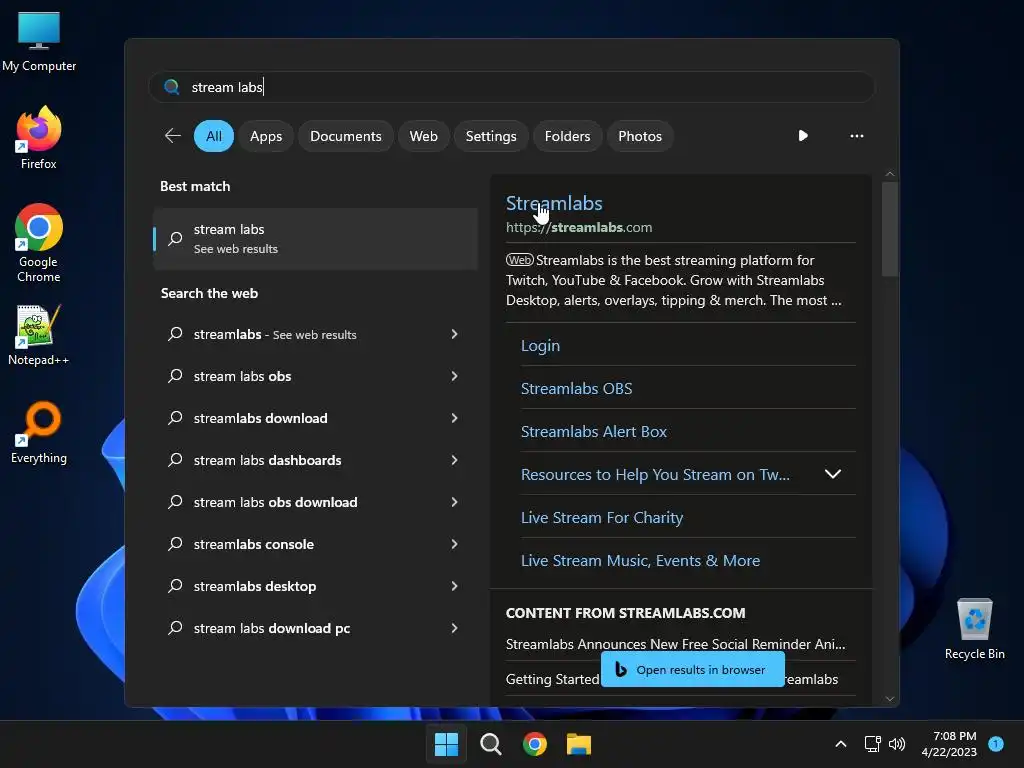Switch to the Documents filter tab
This screenshot has width=1024, height=768.
[345, 136]
